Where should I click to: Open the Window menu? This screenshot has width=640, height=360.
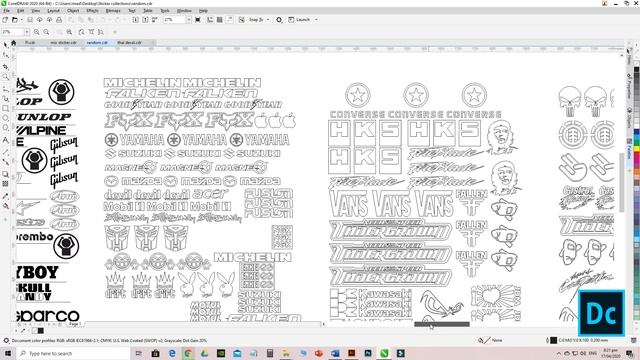click(x=184, y=11)
